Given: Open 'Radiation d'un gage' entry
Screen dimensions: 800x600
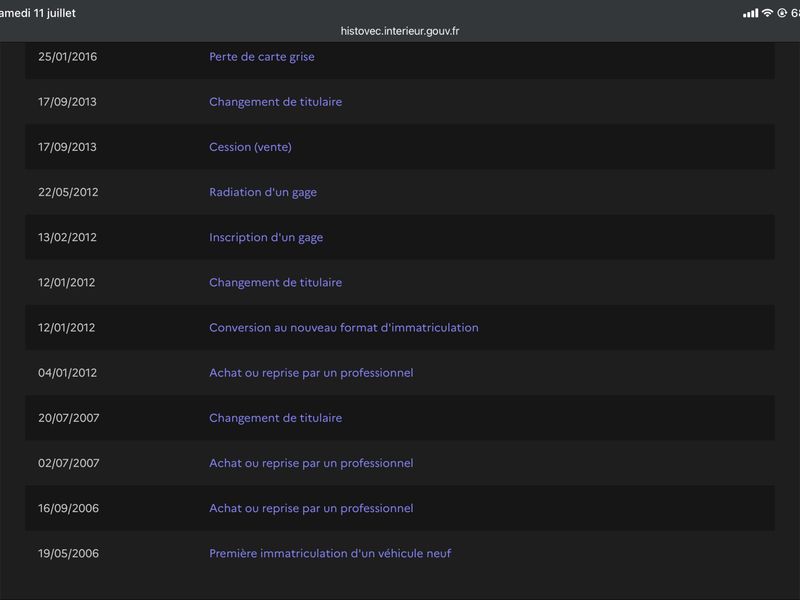Looking at the screenshot, I should pos(263,192).
